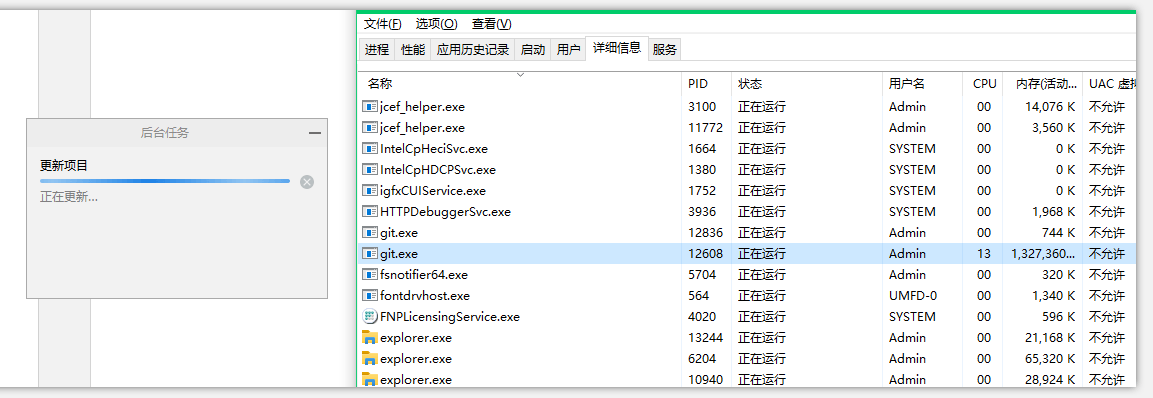Minimize the 后台任务 dialog

315,133
